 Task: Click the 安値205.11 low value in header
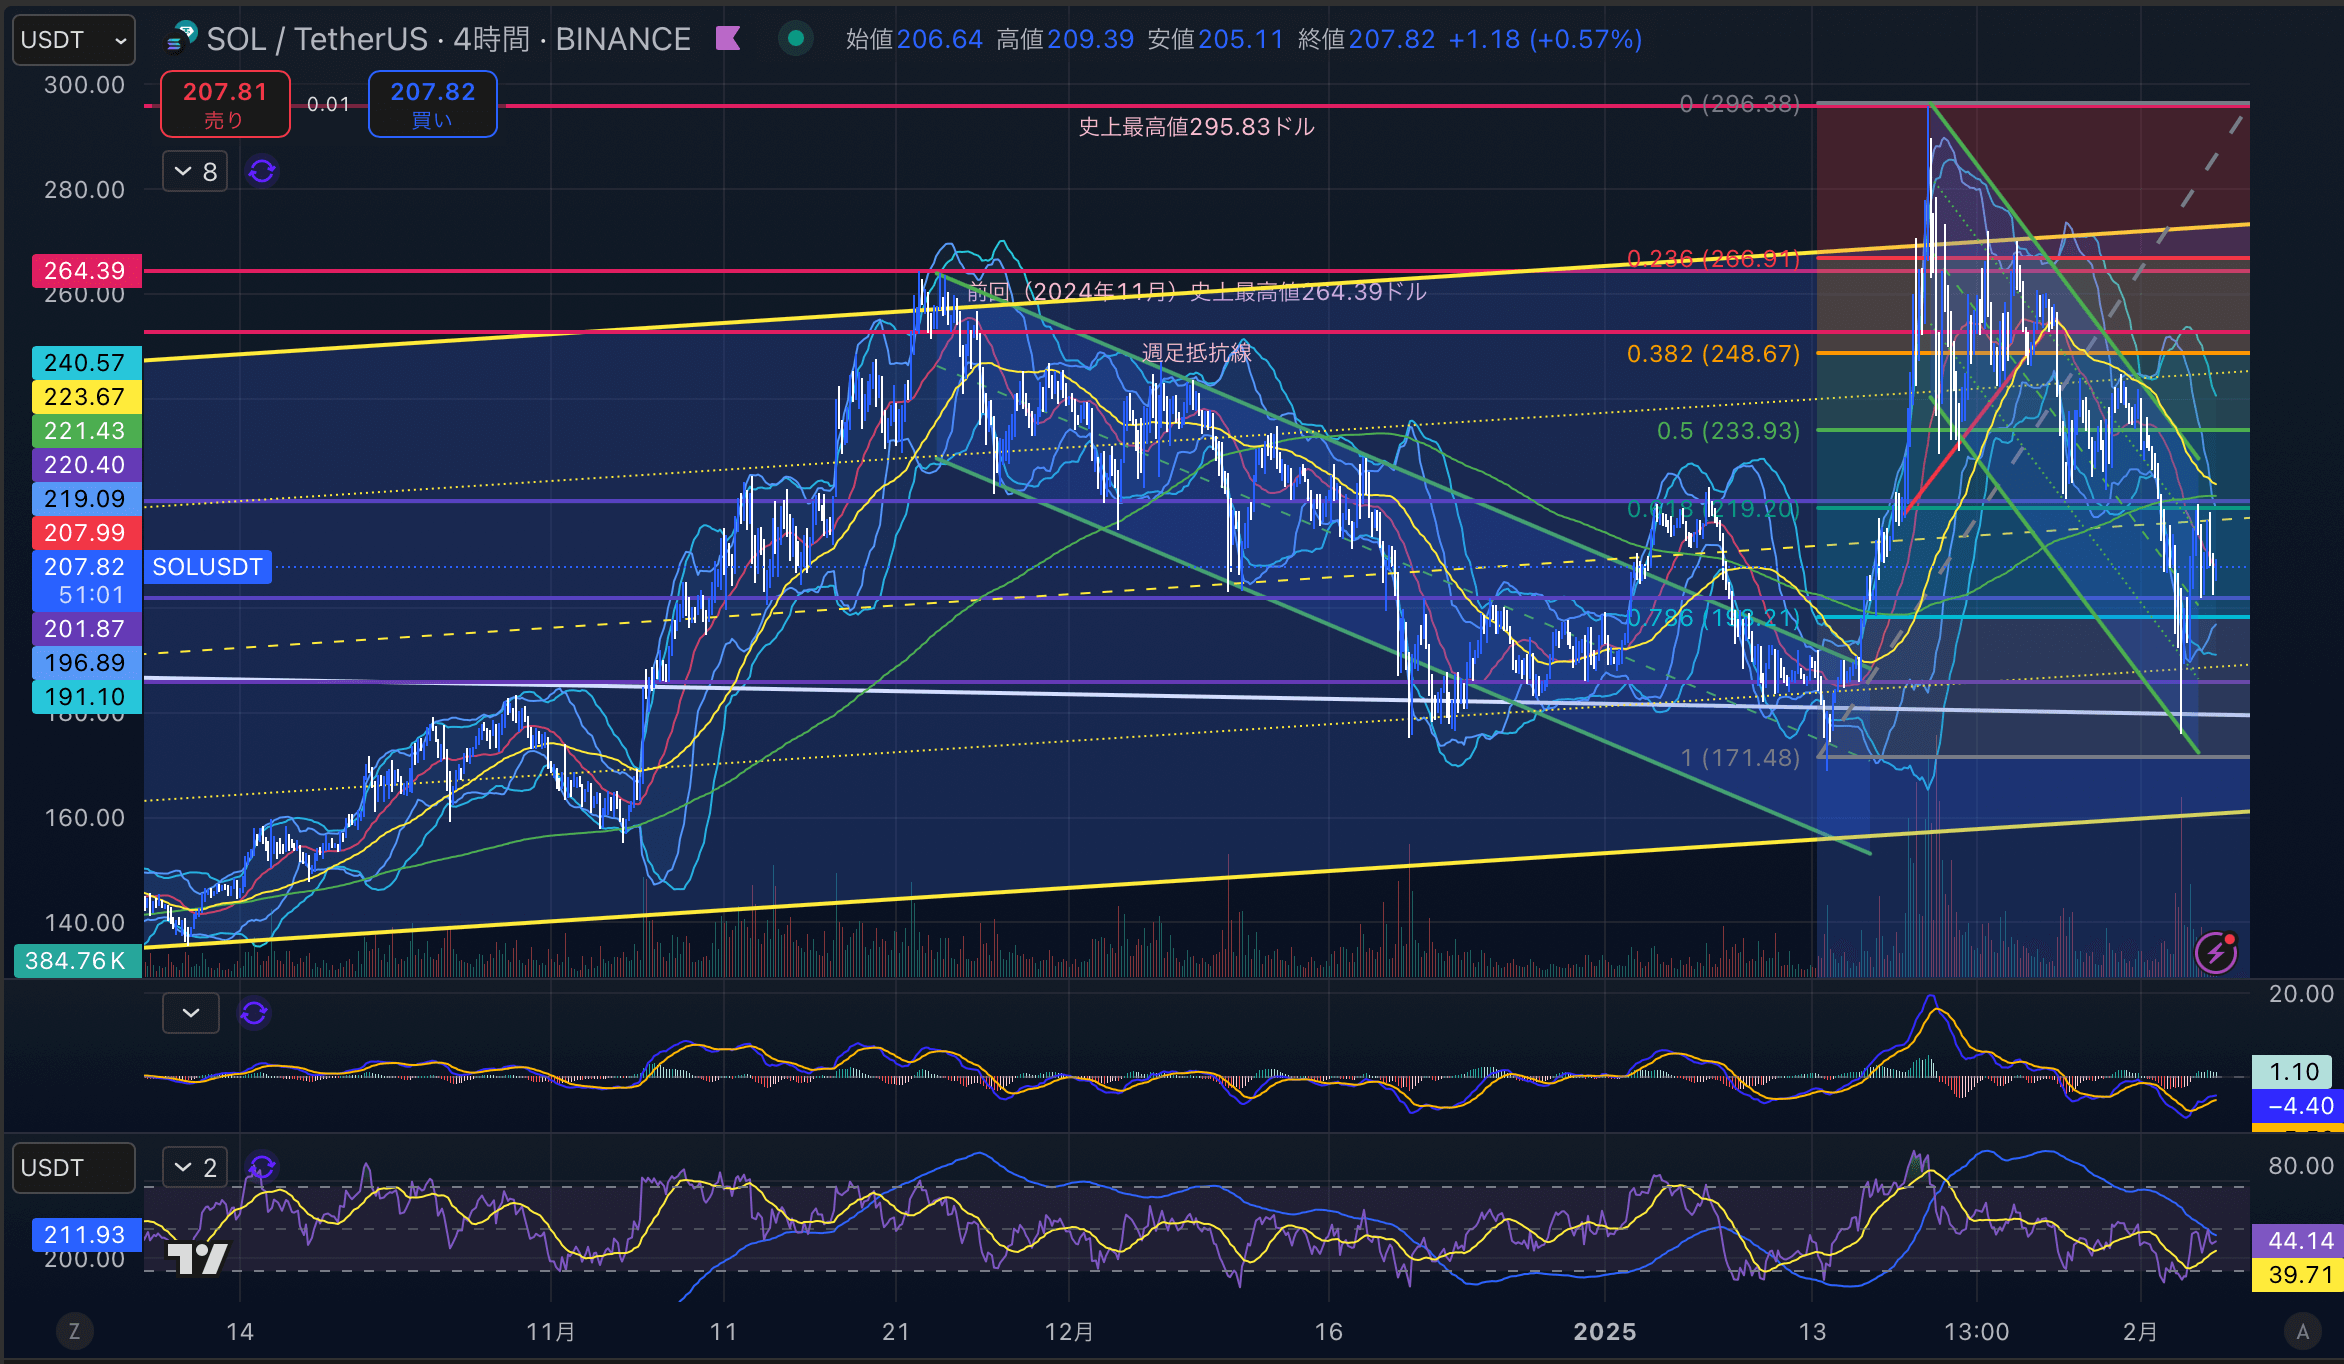(x=1215, y=39)
